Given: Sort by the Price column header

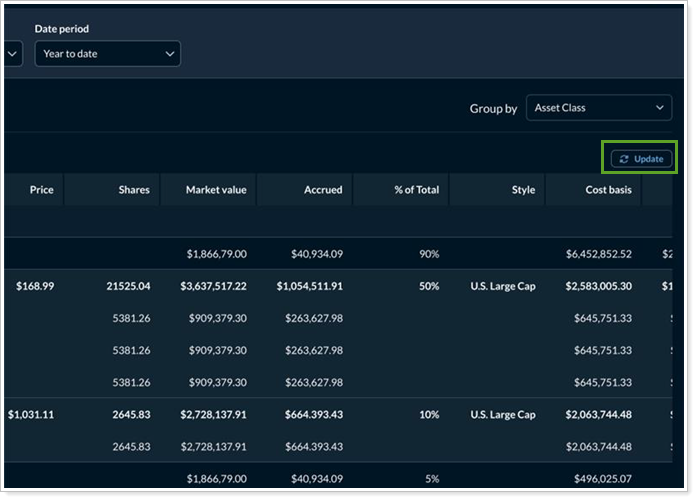Looking at the screenshot, I should tap(41, 189).
